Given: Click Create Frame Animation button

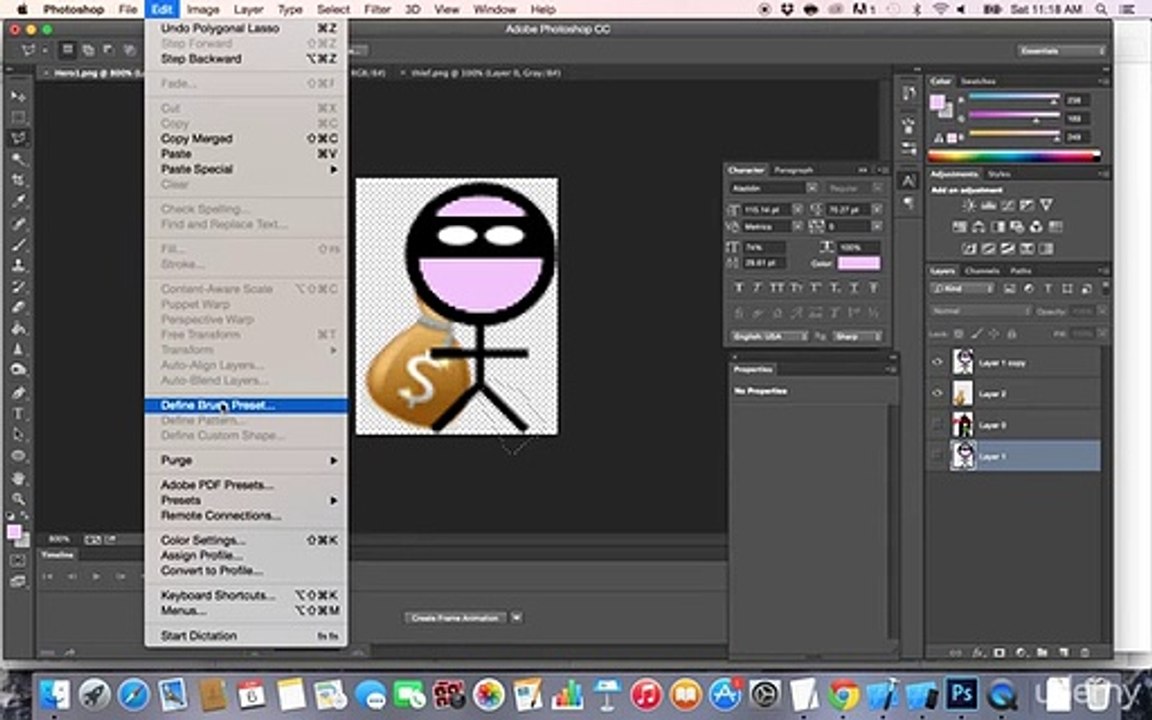Looking at the screenshot, I should tap(455, 618).
